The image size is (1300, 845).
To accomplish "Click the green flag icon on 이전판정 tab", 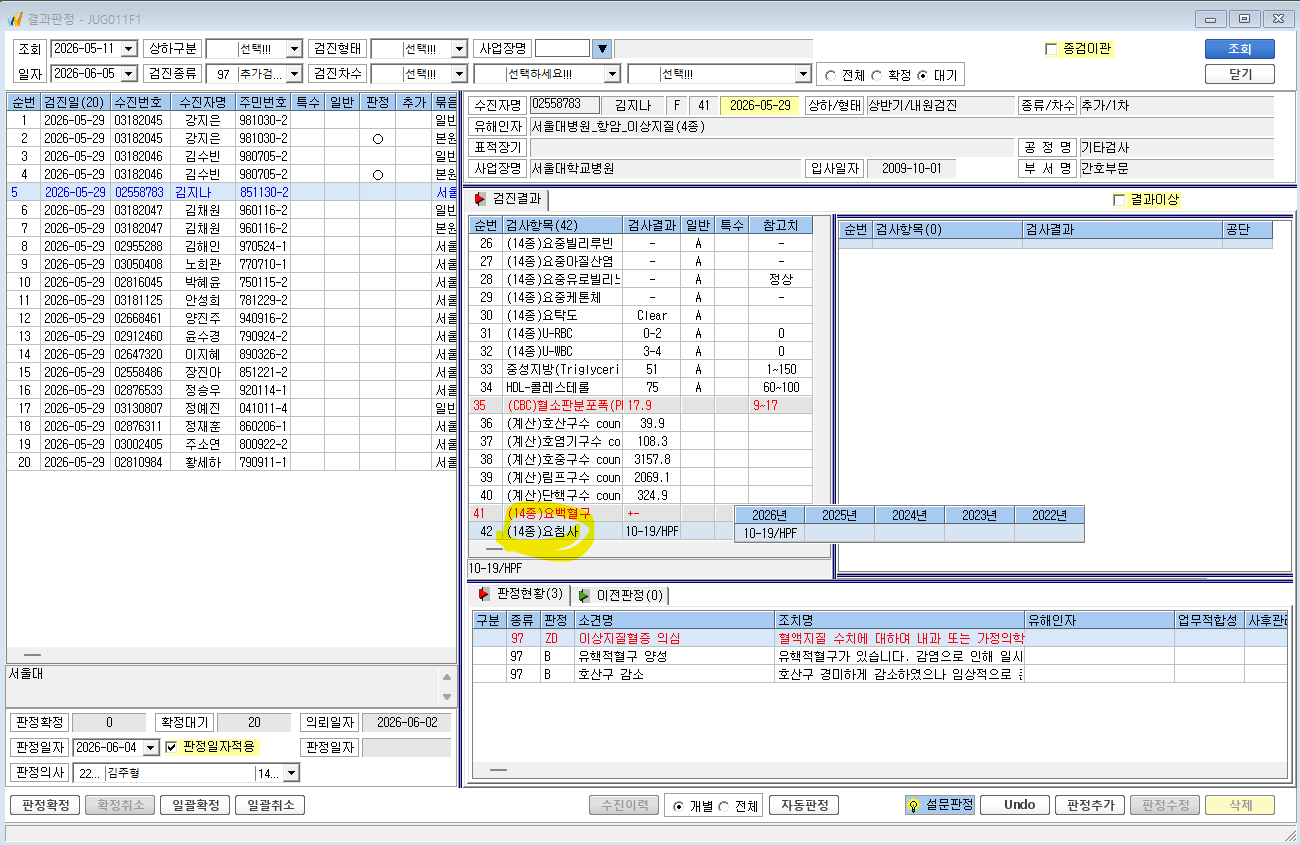I will [x=584, y=595].
